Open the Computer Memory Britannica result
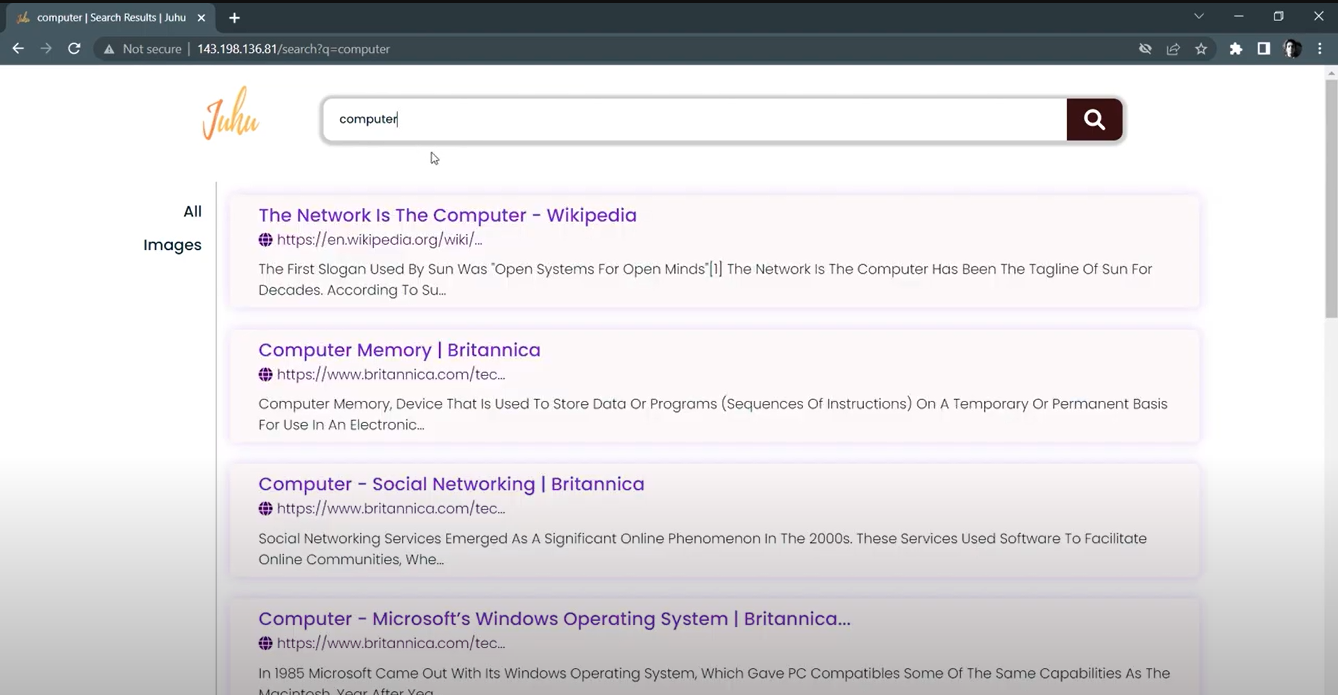 399,350
